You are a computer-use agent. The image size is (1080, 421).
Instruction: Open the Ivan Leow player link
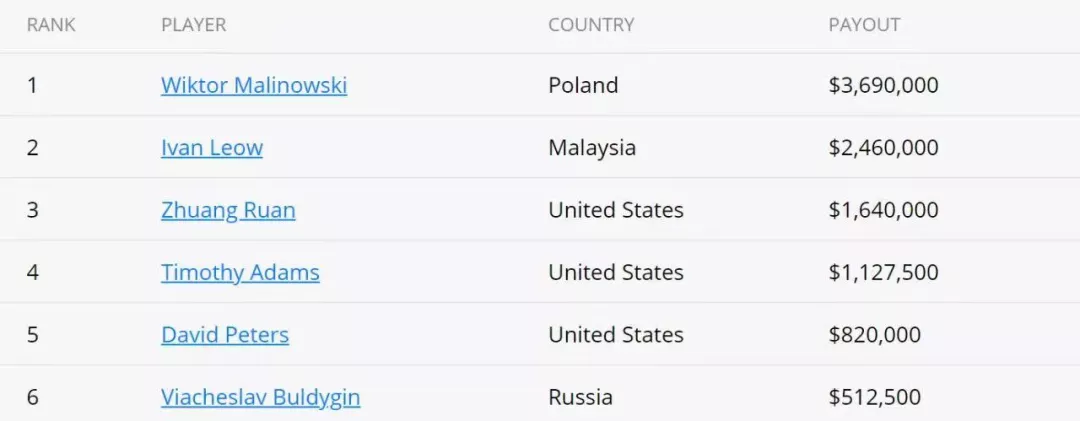212,147
